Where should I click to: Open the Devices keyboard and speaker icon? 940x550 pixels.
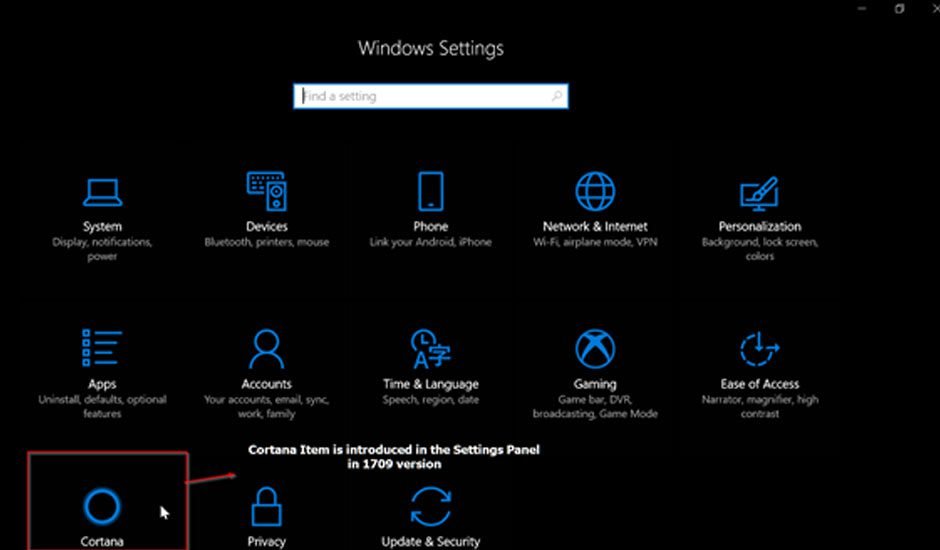point(267,191)
